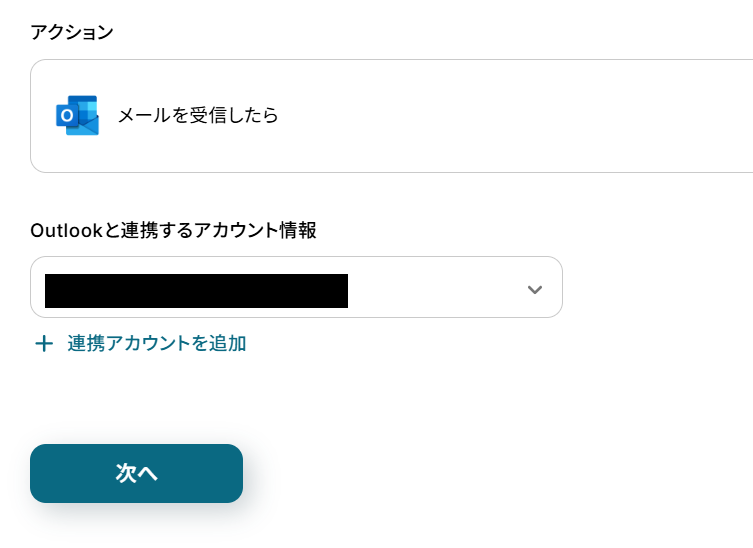Screen dimensions: 753x548
Task: Click the アクション section heading
Action: [x=72, y=32]
